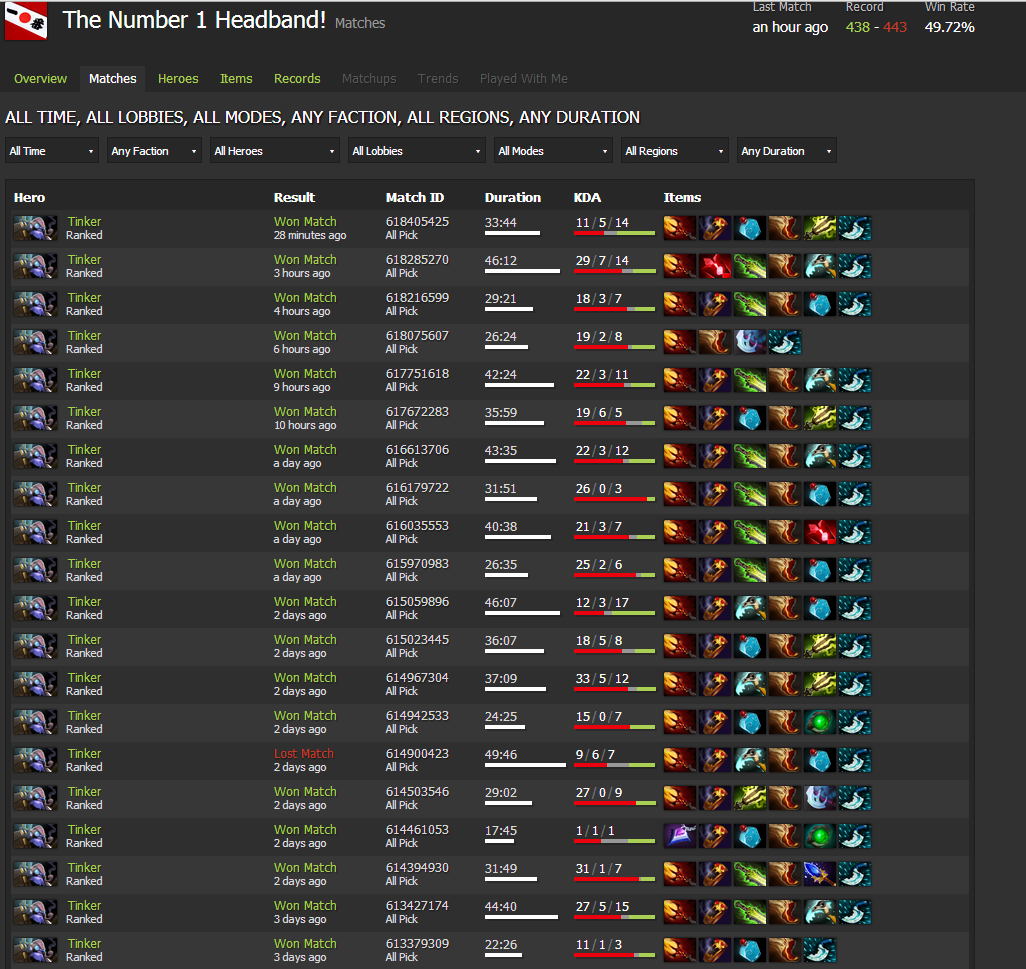This screenshot has height=969, width=1026.
Task: Click red Bloodstone icon in 616035553 row
Action: (820, 532)
